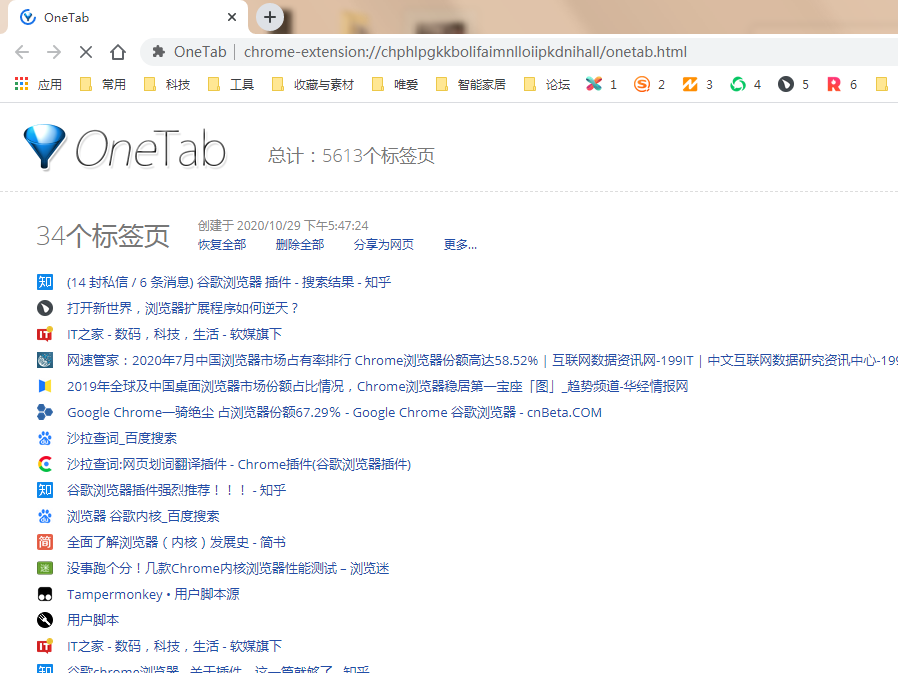Open the last visible IT之家 link

[174, 646]
